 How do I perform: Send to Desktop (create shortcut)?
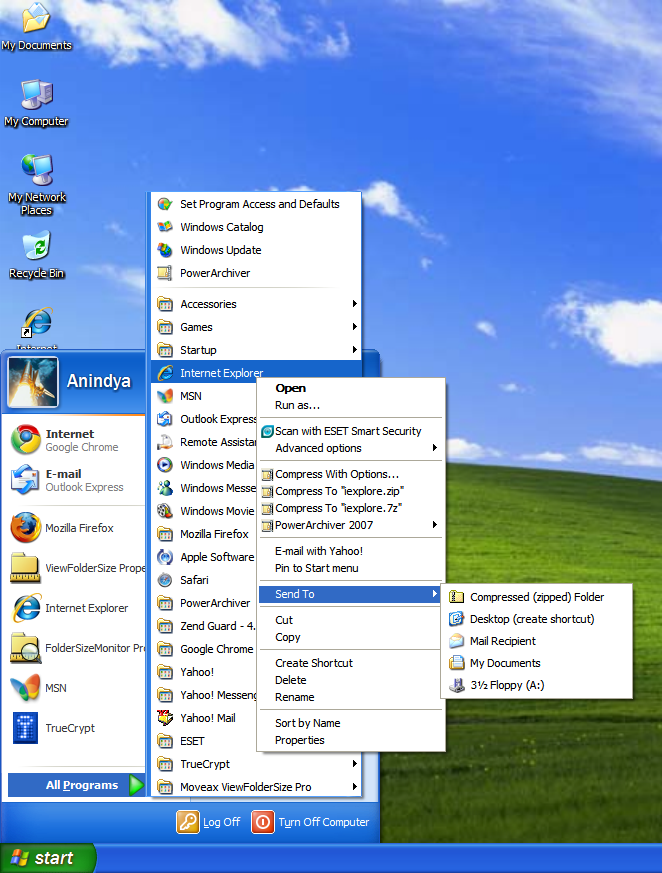coord(537,619)
